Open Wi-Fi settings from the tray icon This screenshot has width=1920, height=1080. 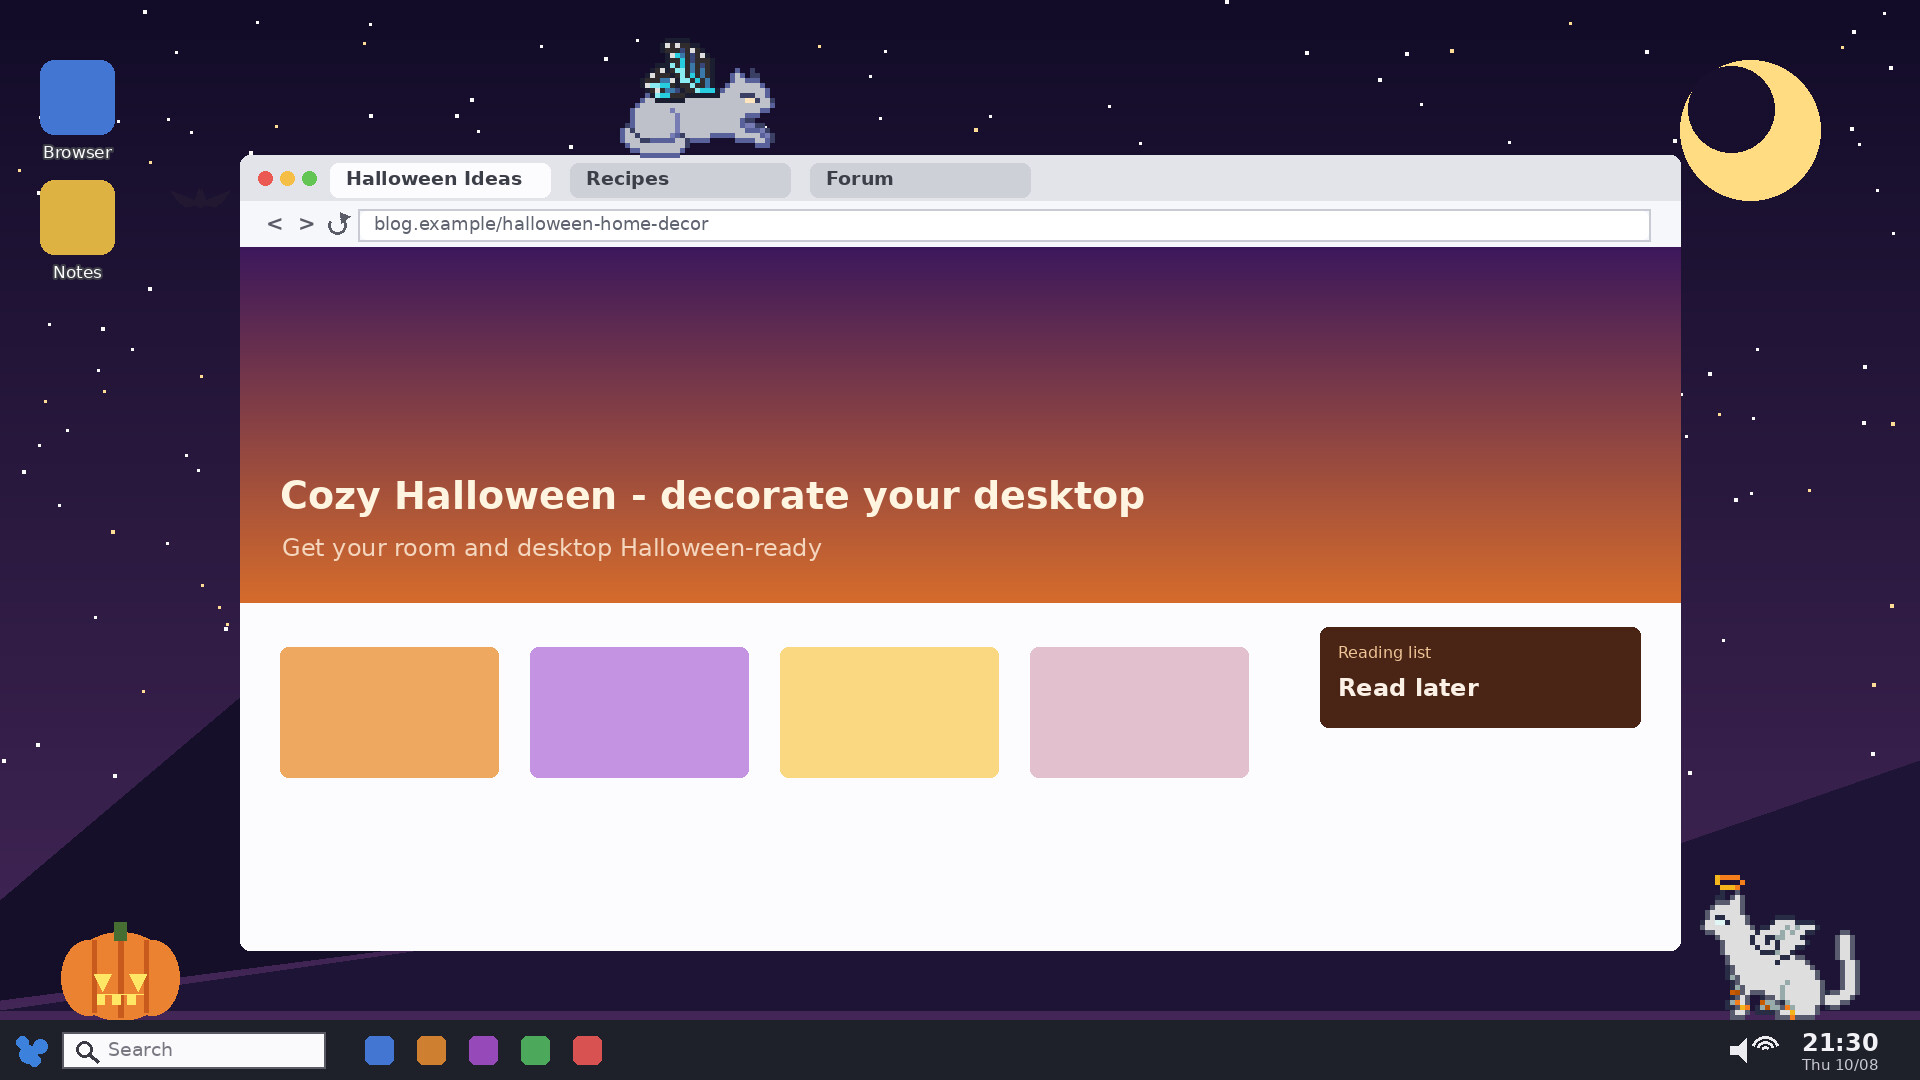1766,1045
